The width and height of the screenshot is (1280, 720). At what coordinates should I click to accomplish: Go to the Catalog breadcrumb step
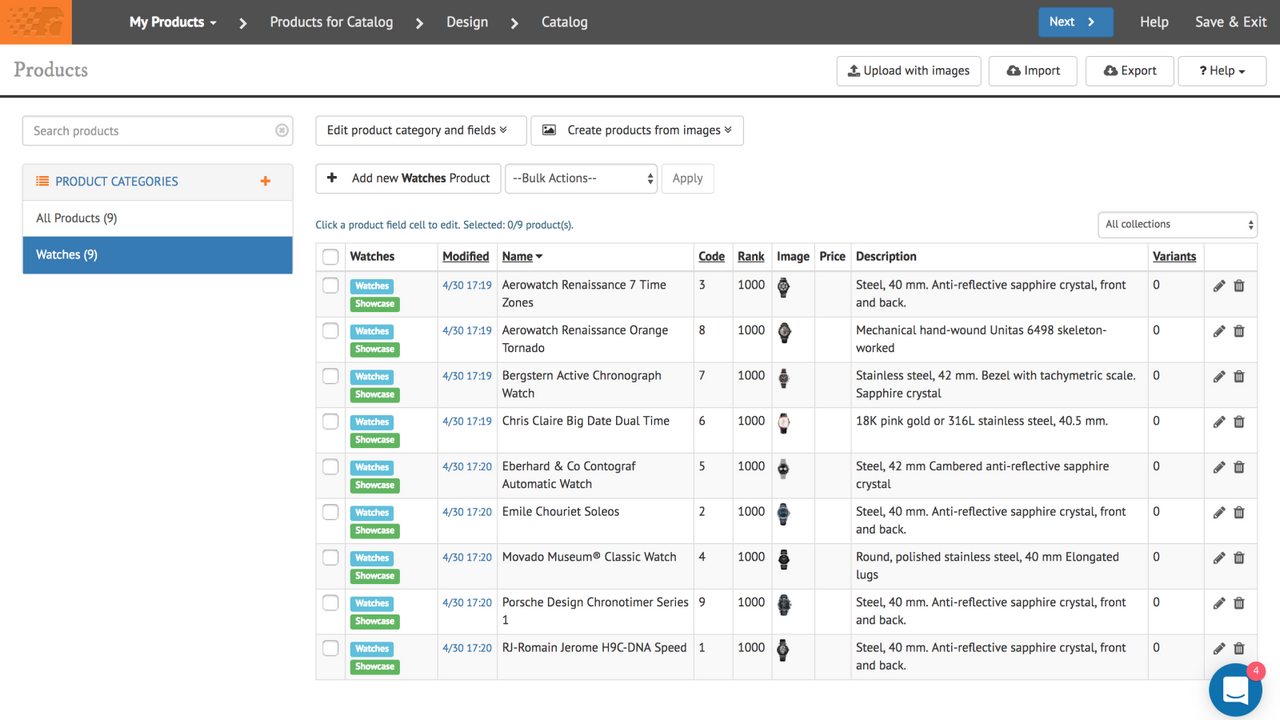(x=564, y=21)
